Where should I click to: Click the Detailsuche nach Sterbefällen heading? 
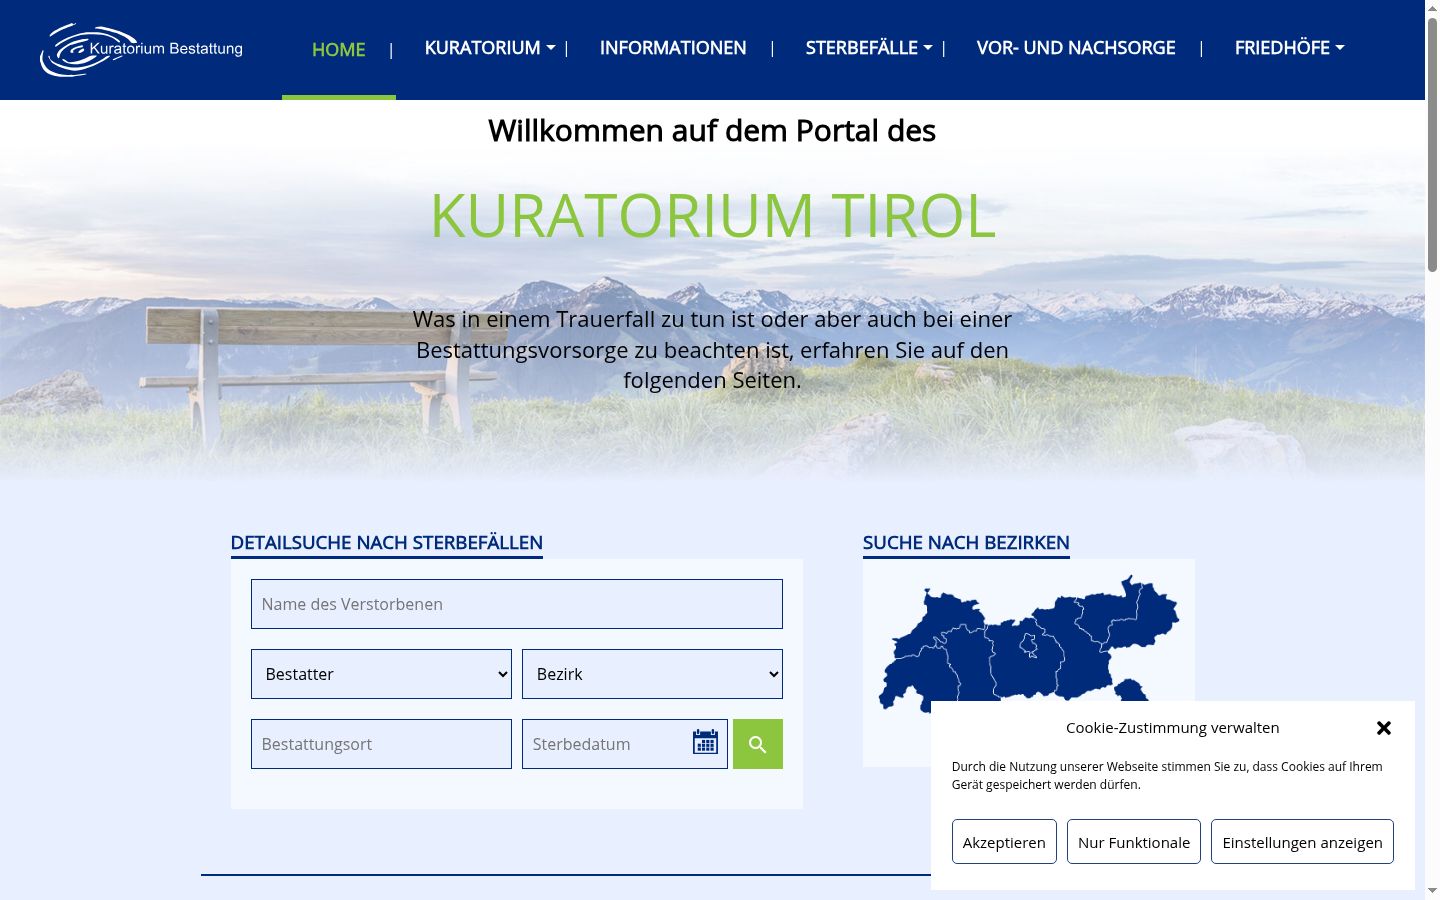pos(387,543)
